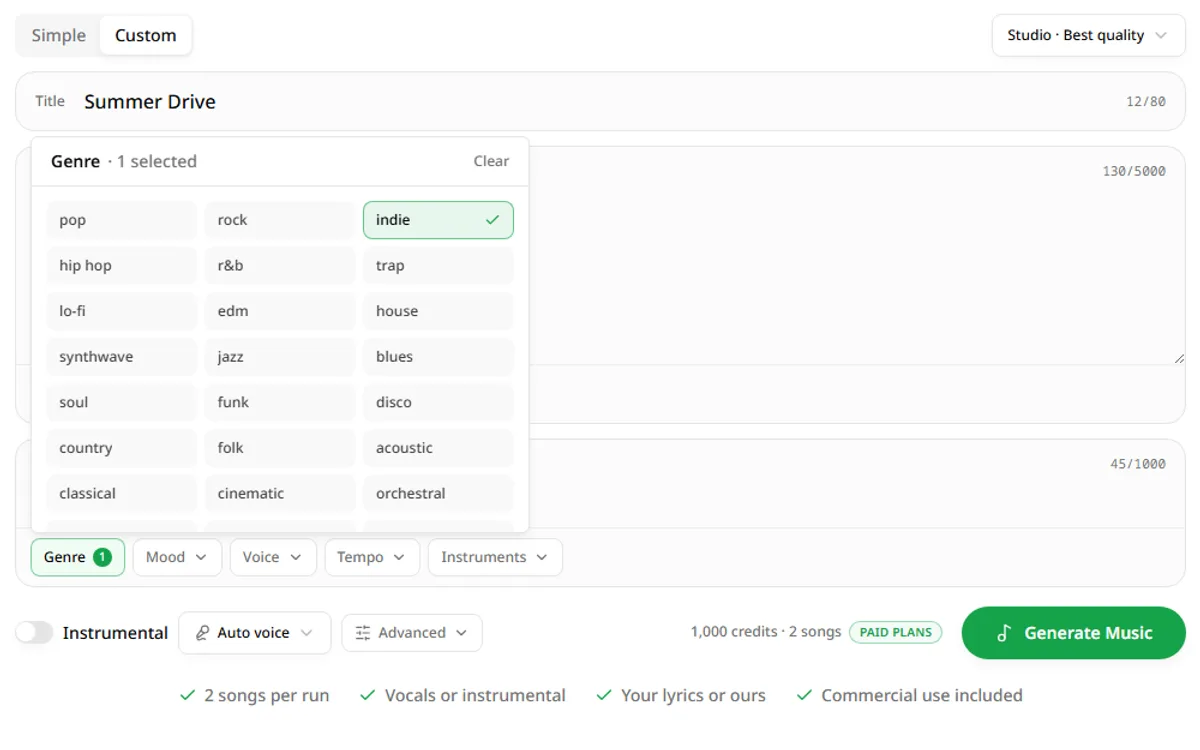This screenshot has width=1200, height=750.
Task: Switch to the Simple tab
Action: 59,35
